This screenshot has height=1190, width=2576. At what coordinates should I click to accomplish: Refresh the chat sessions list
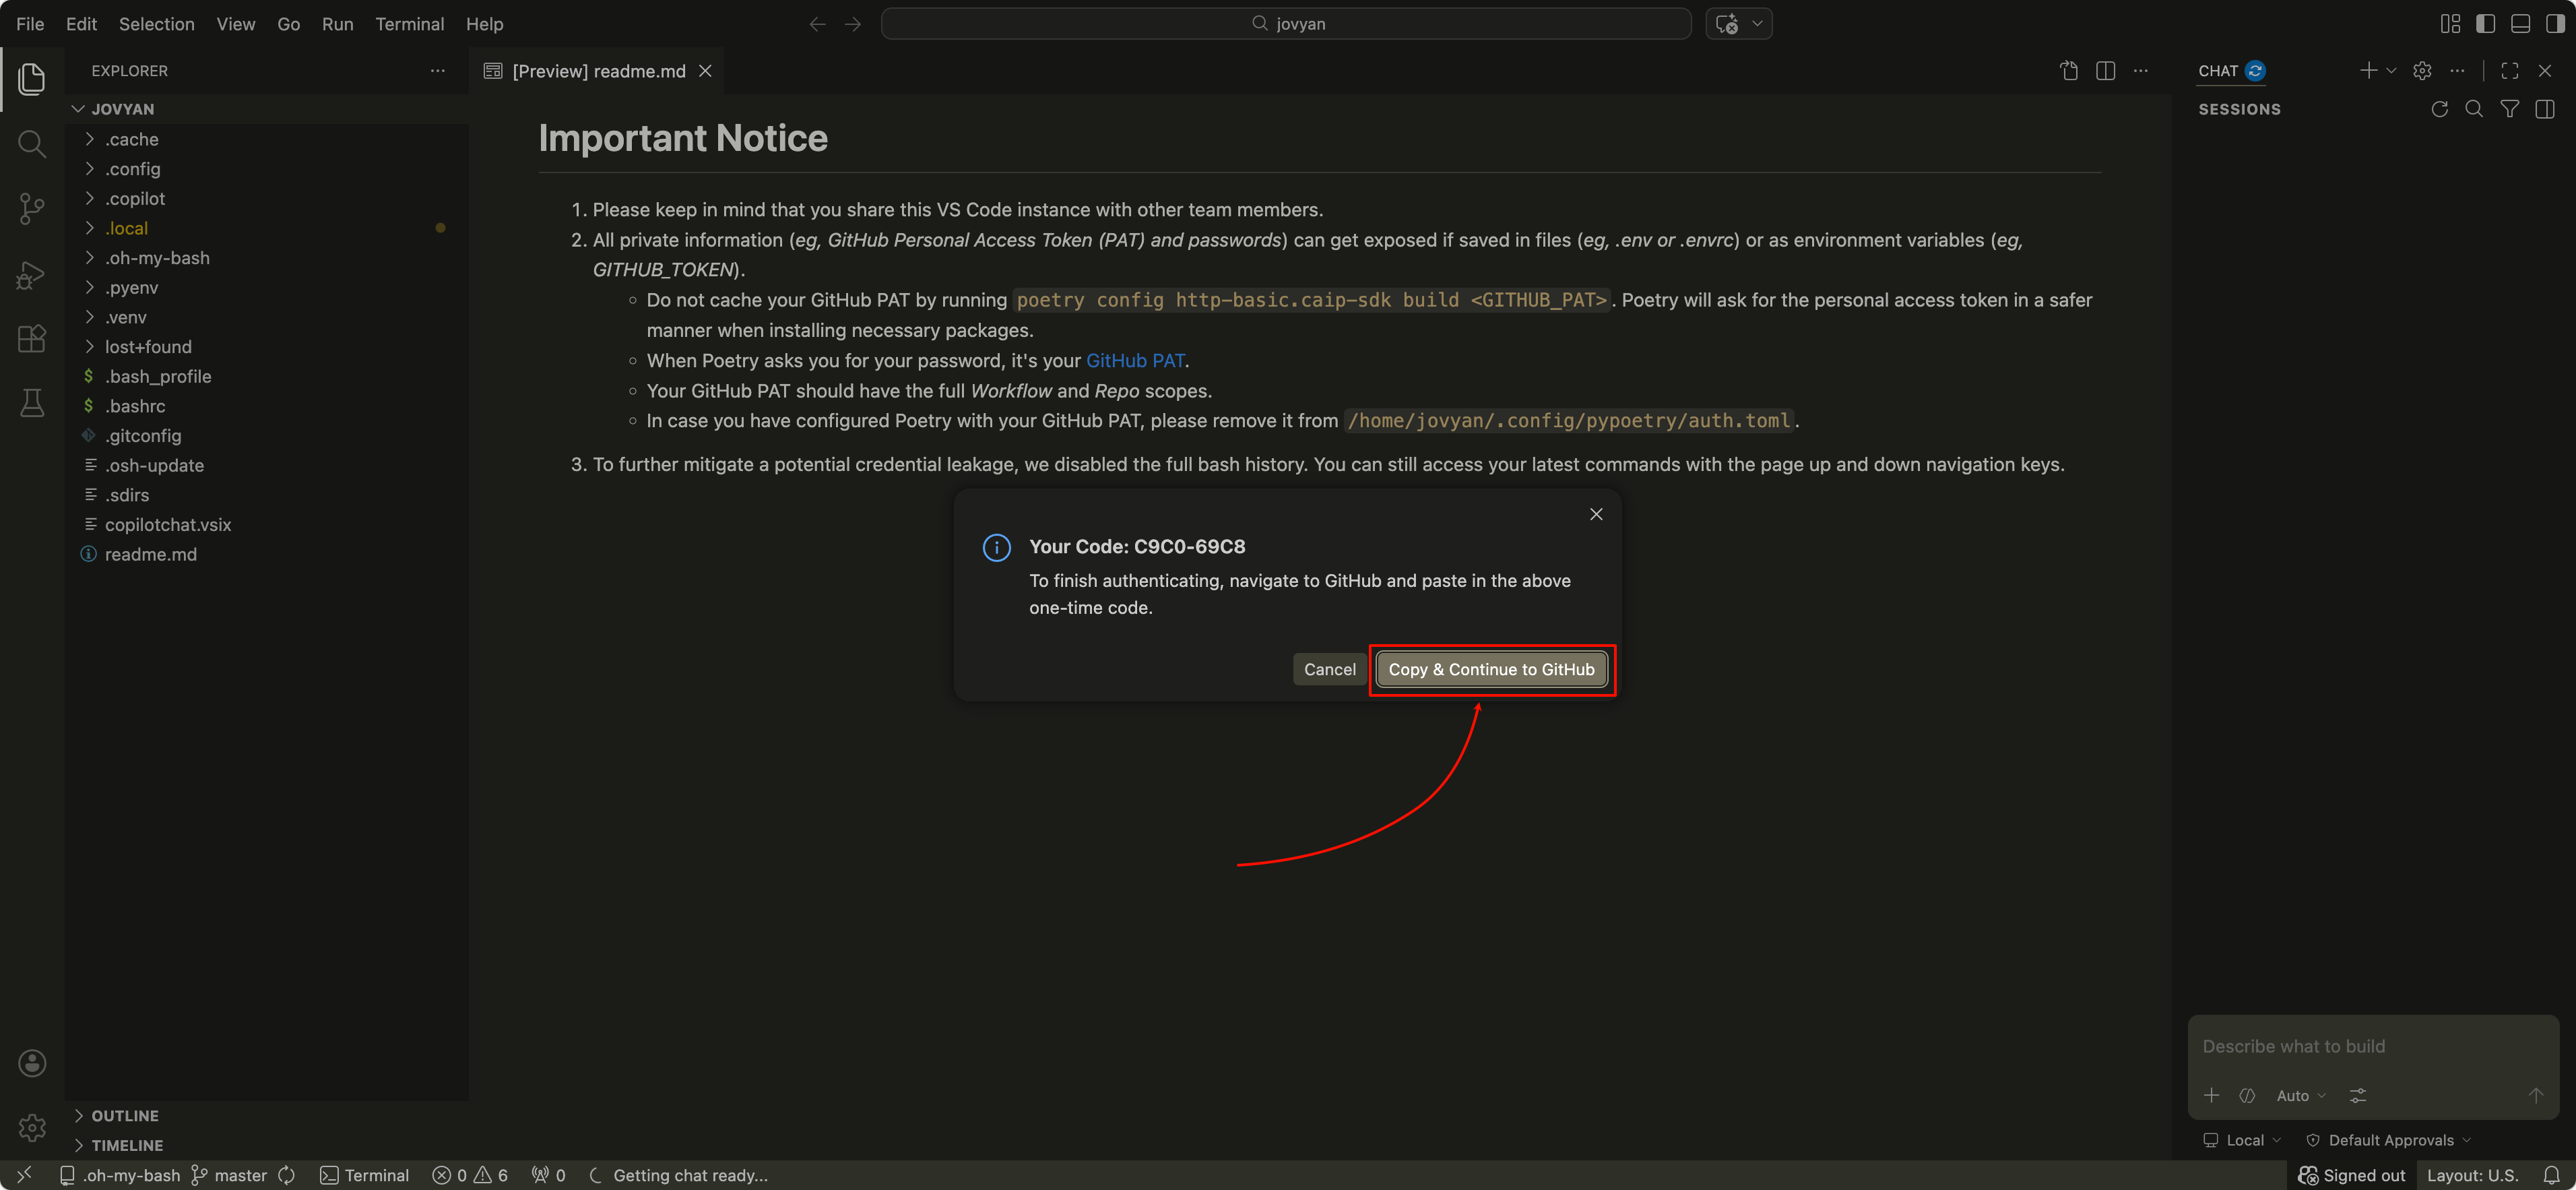coord(2440,109)
